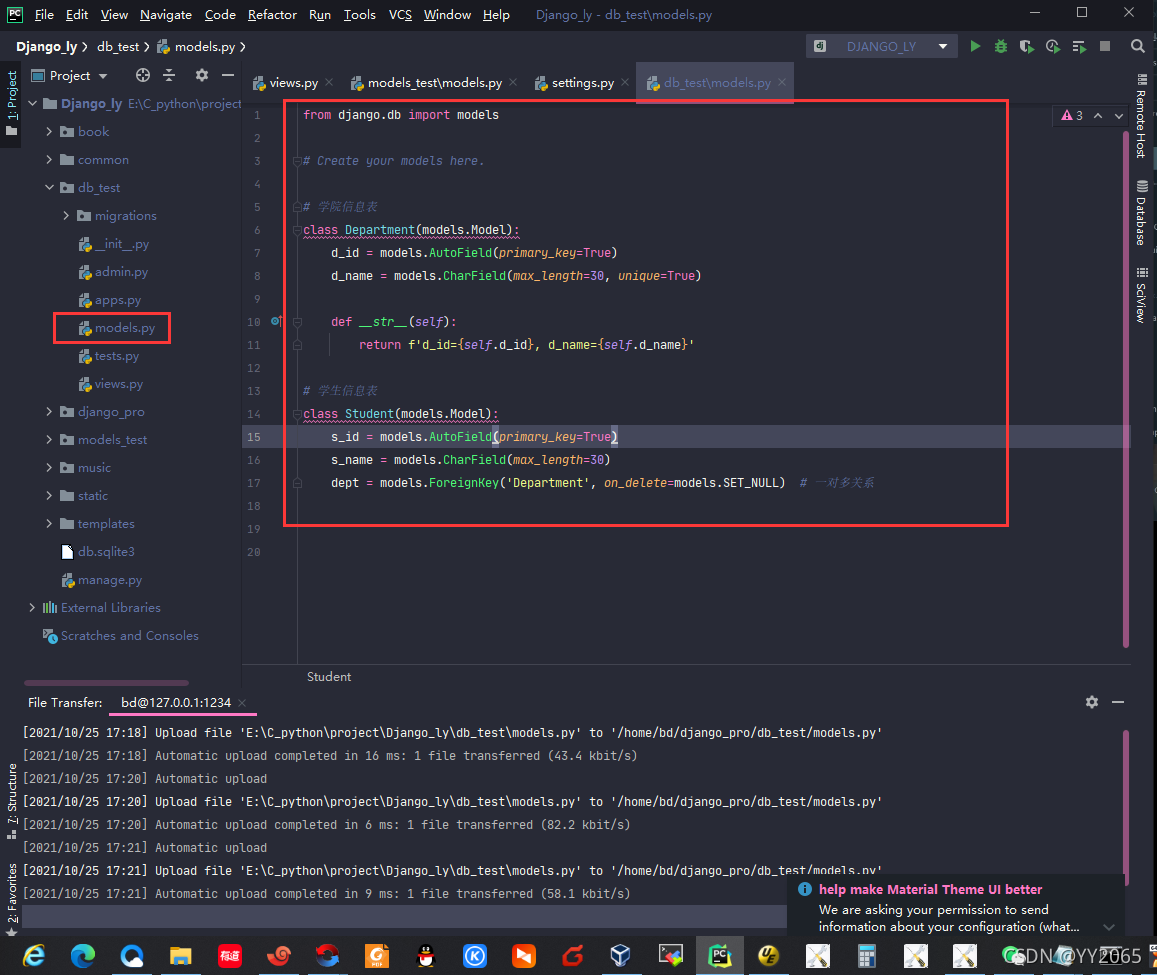Open PyCharm from the Windows taskbar
This screenshot has height=975, width=1157.
(719, 956)
